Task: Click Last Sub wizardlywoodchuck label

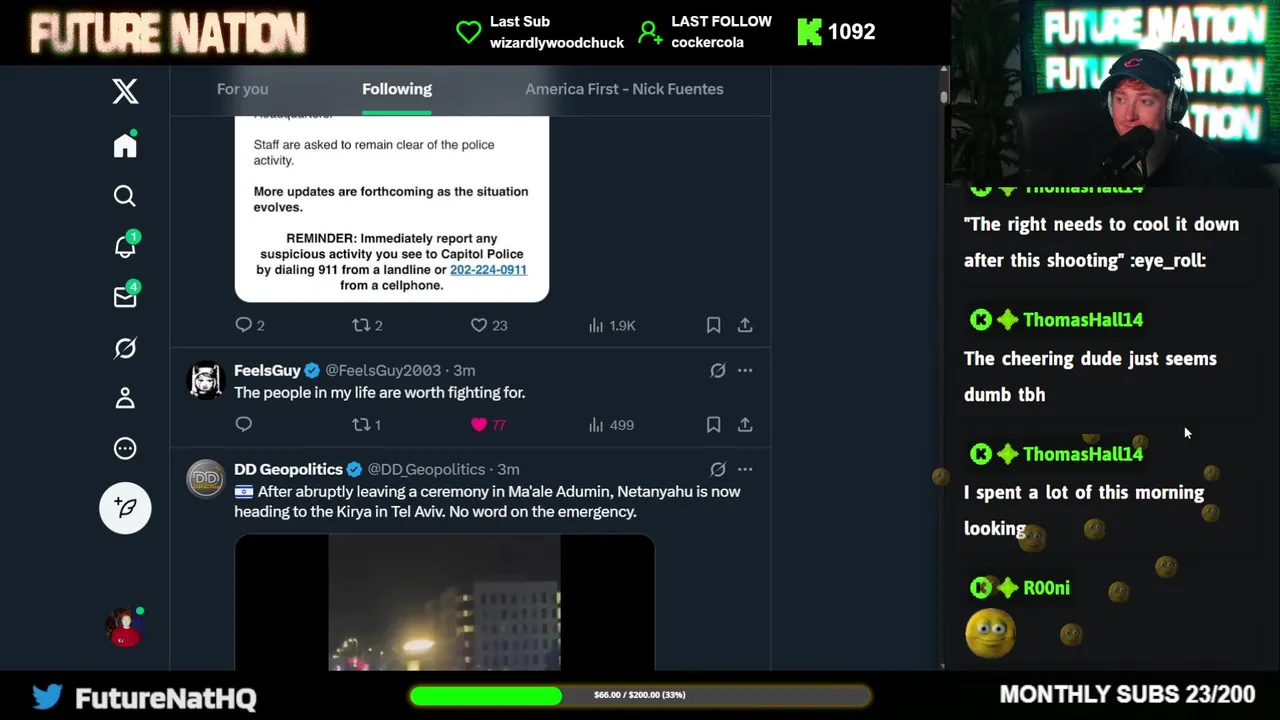Action: click(557, 32)
